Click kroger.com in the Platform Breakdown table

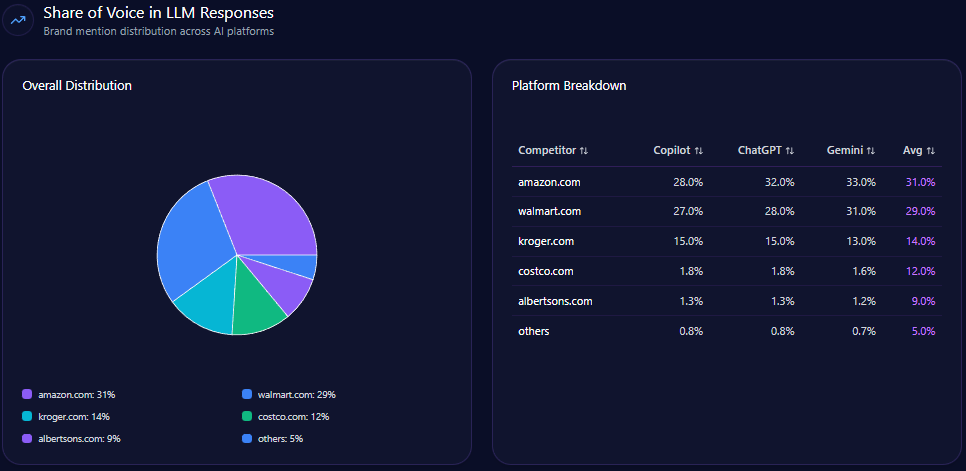pyautogui.click(x=546, y=241)
